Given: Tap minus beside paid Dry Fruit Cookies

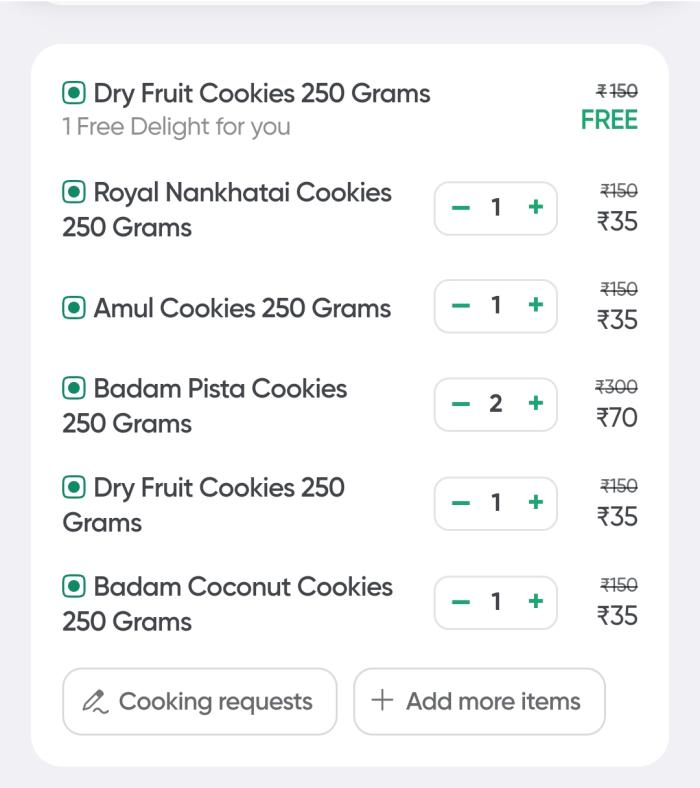Looking at the screenshot, I should [461, 503].
